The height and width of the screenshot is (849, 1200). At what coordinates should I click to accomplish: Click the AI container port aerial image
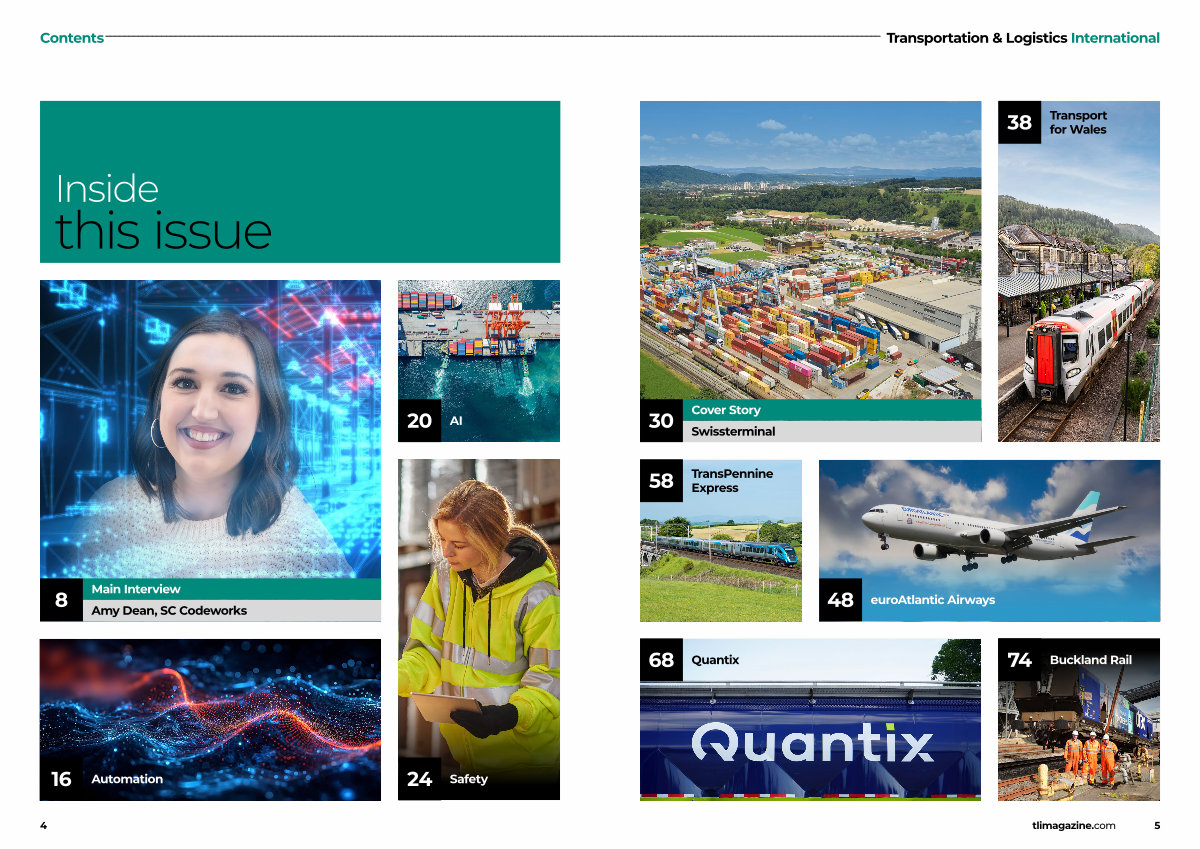point(479,361)
